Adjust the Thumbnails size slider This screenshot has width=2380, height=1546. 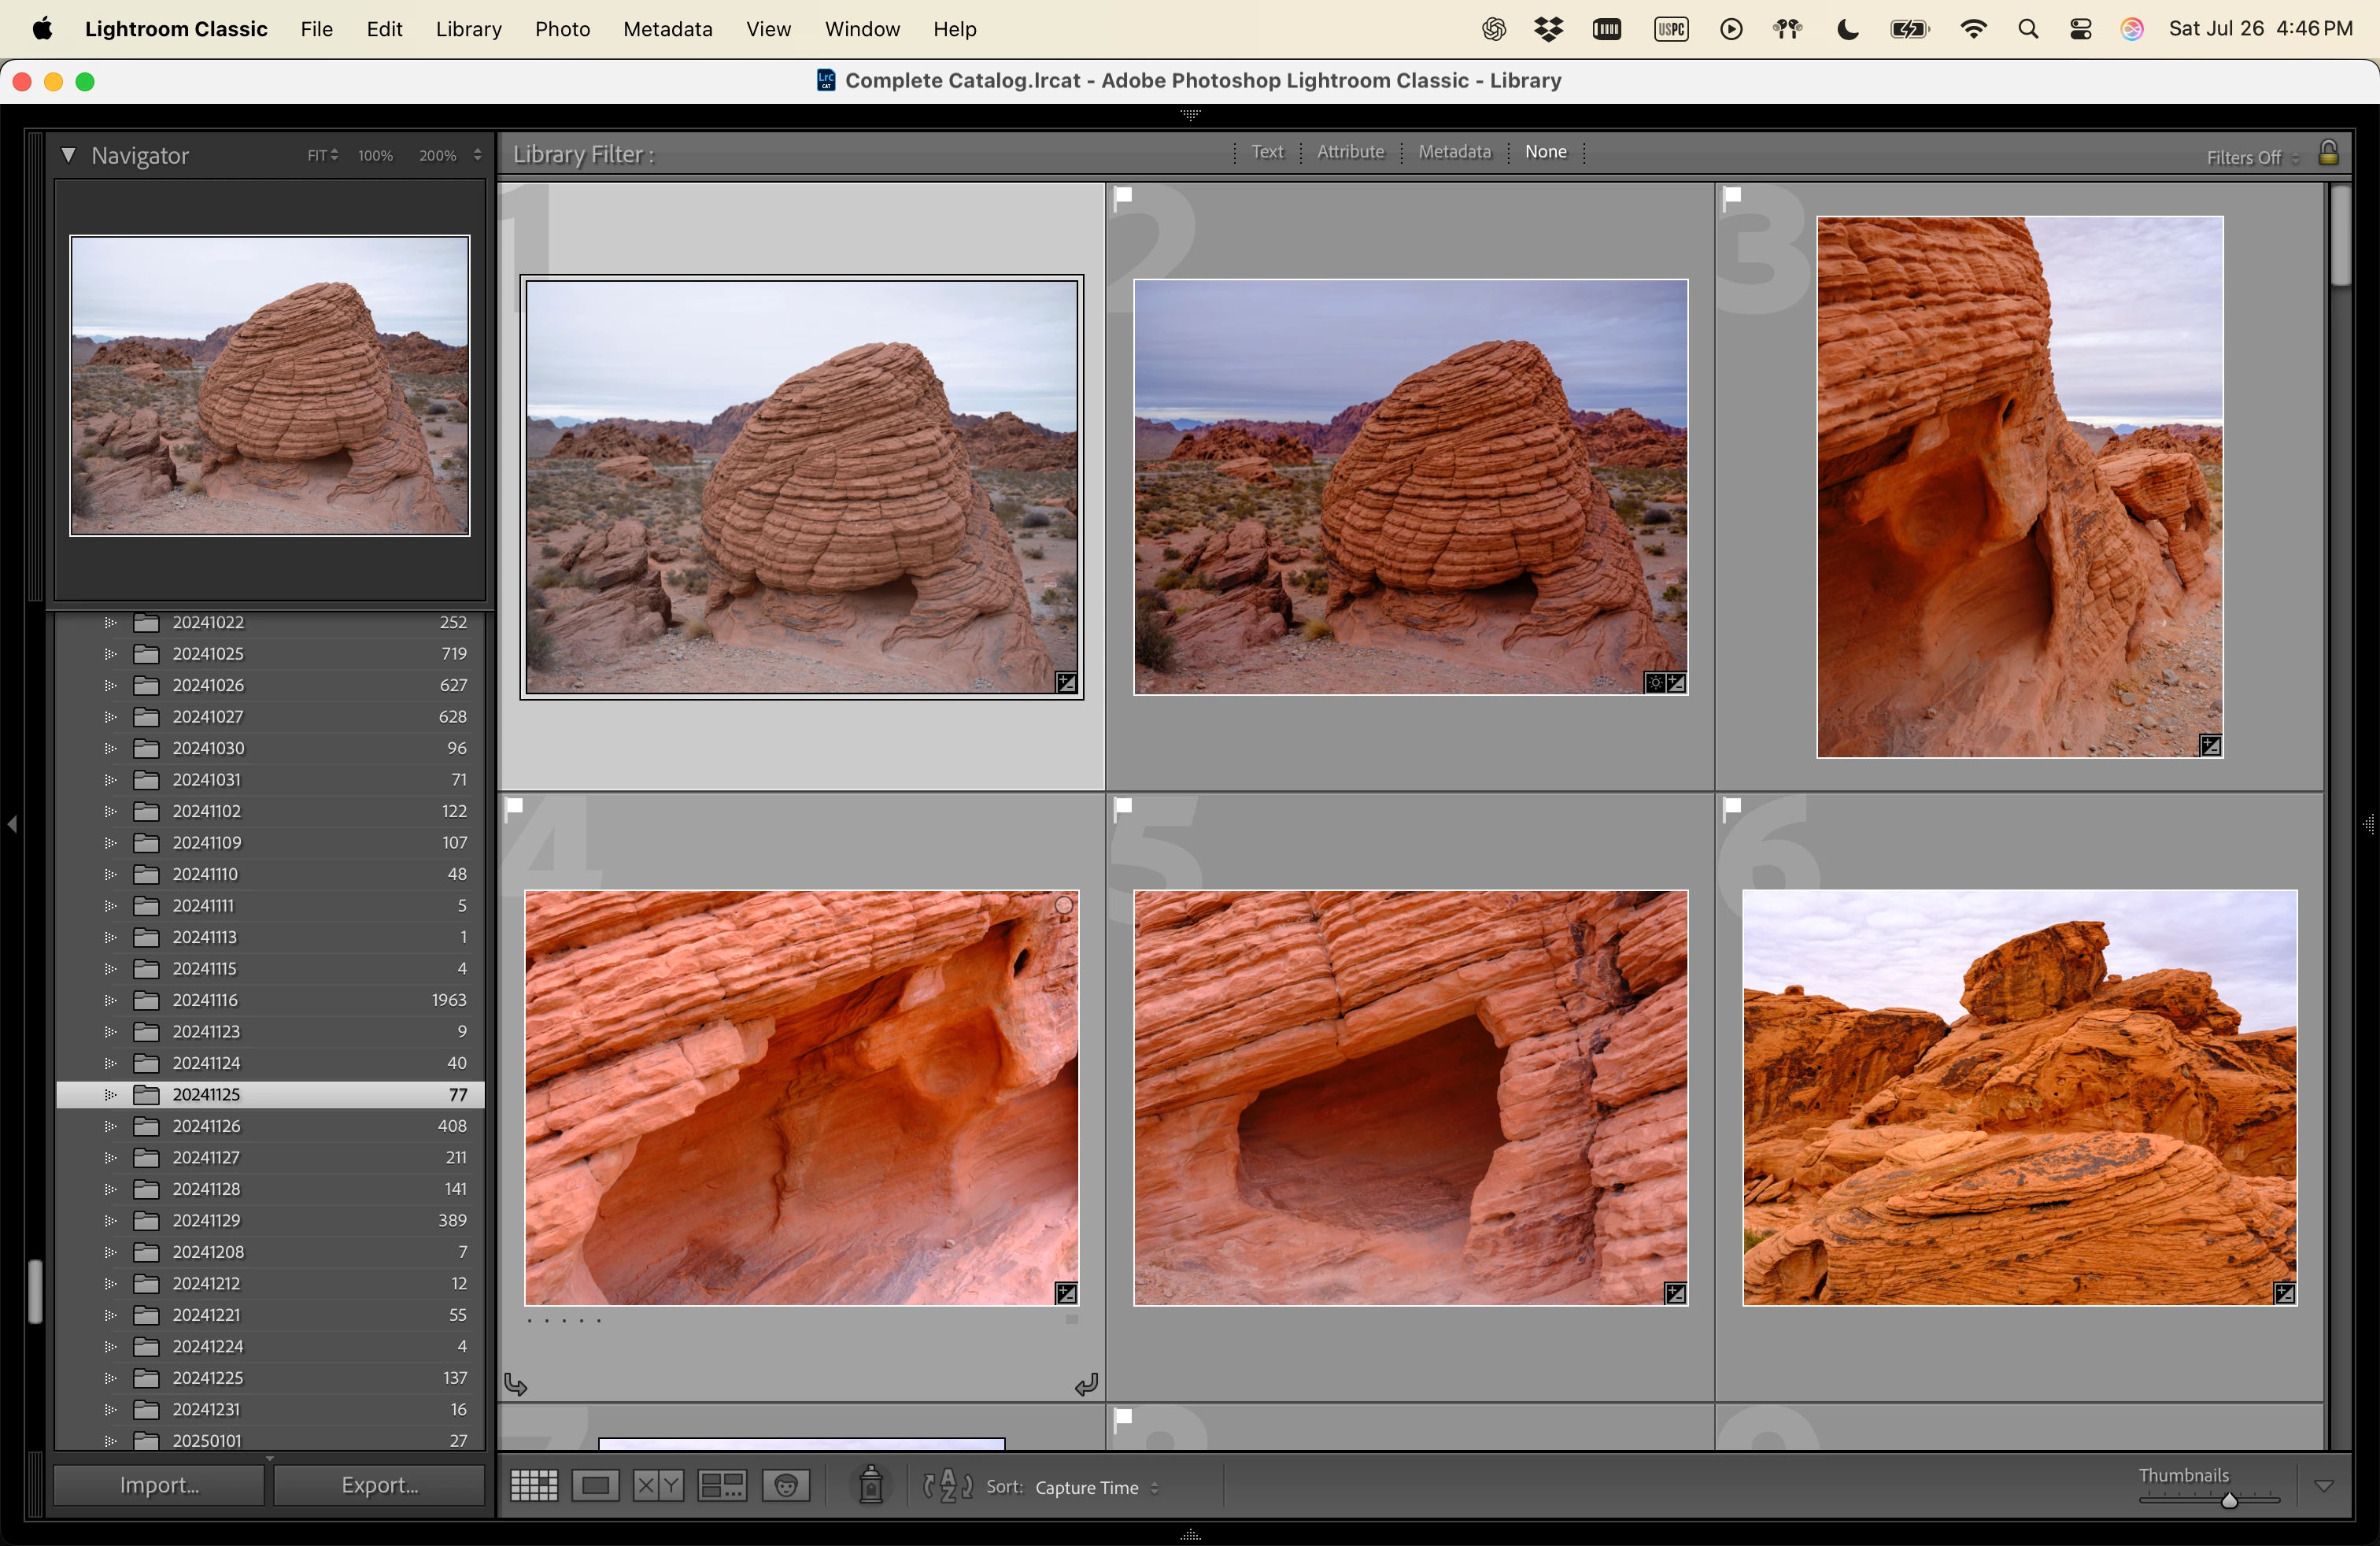(x=2229, y=1500)
